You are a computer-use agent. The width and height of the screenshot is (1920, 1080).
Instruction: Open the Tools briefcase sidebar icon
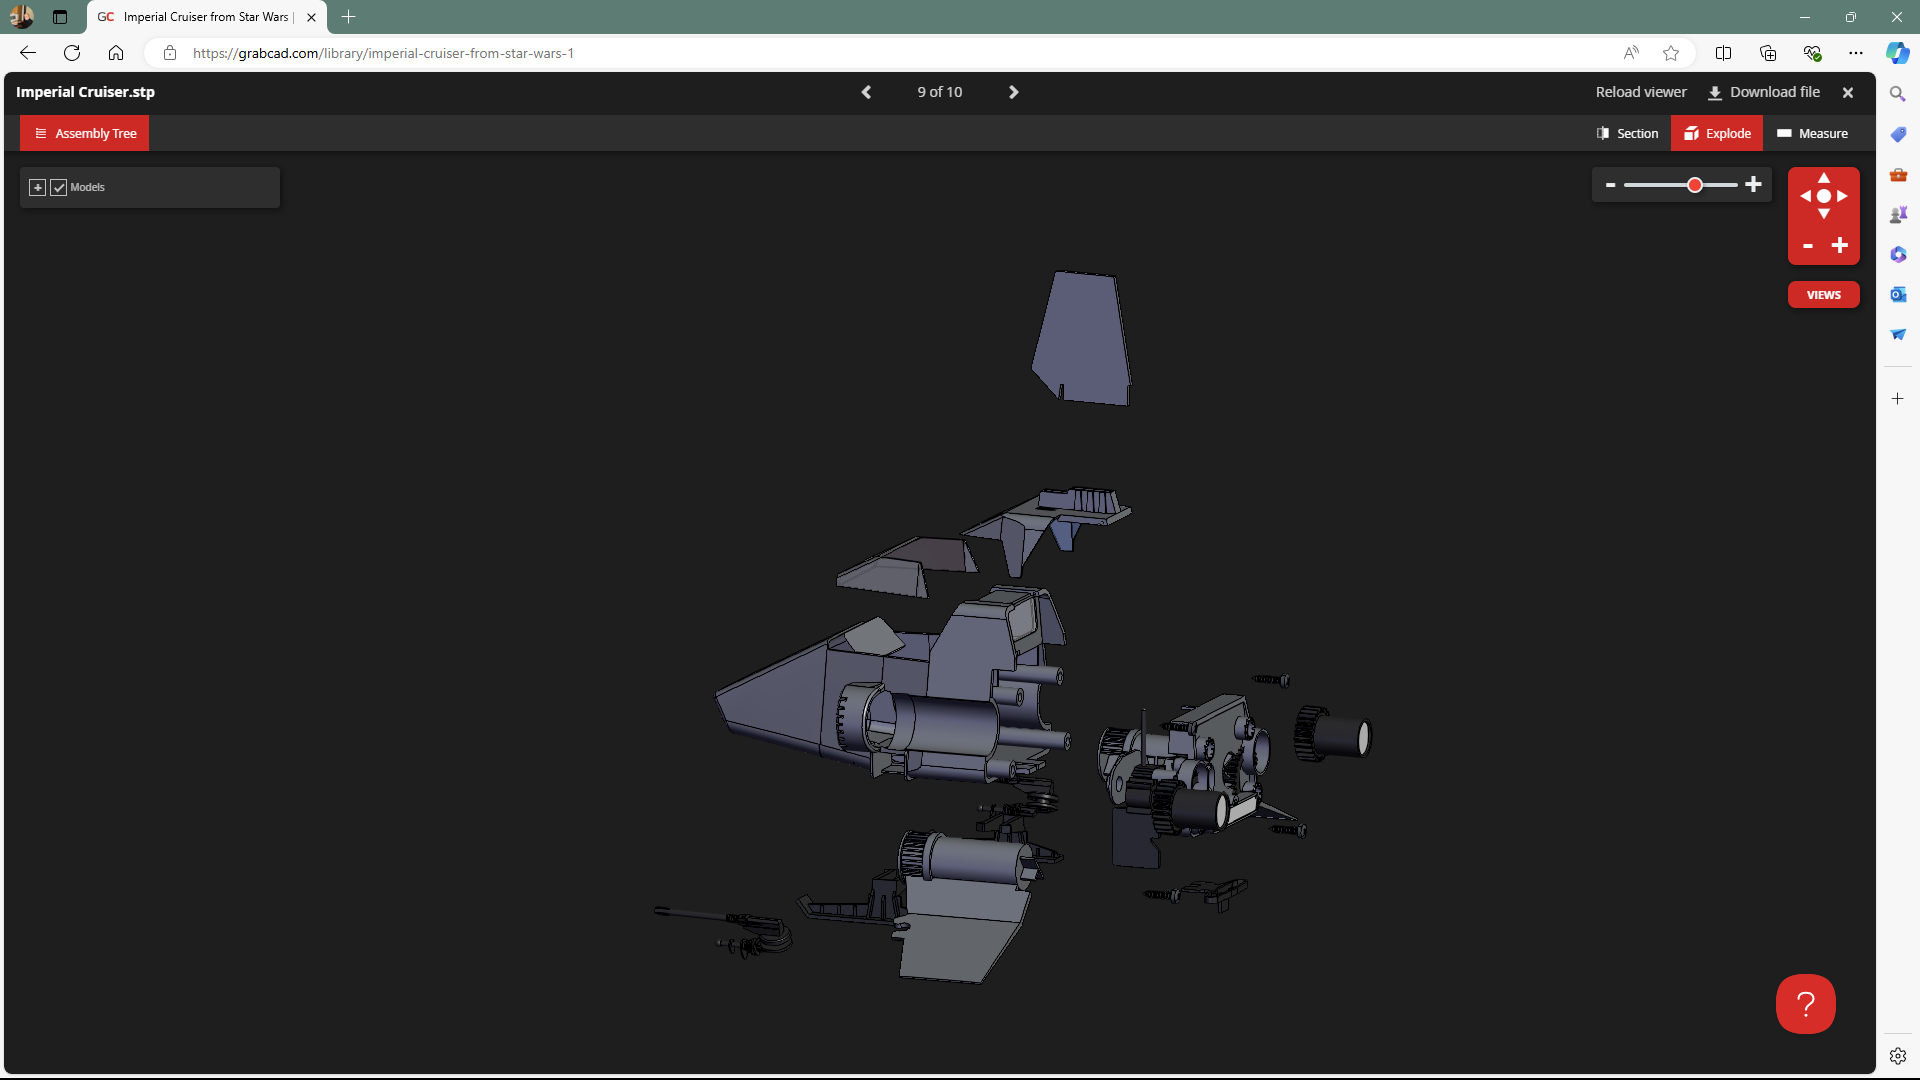(1898, 175)
